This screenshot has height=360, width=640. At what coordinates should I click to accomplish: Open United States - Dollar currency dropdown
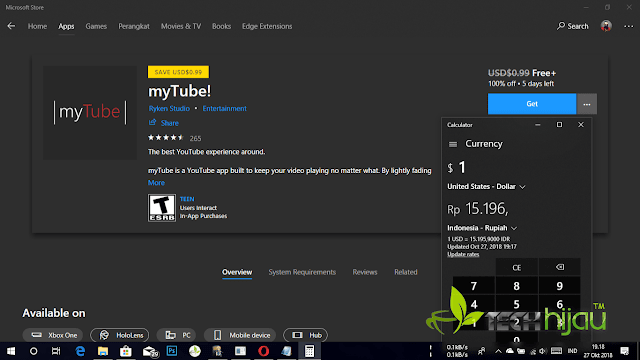pyautogui.click(x=486, y=187)
